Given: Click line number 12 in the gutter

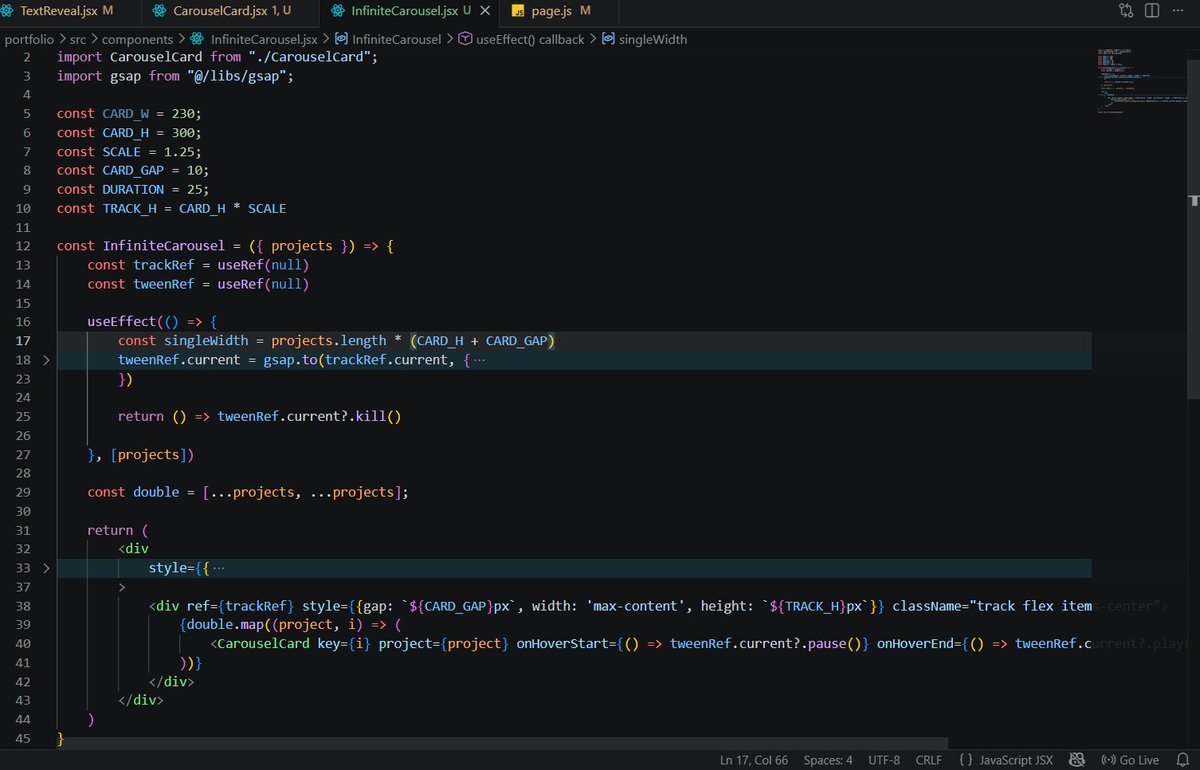Looking at the screenshot, I should (25, 246).
